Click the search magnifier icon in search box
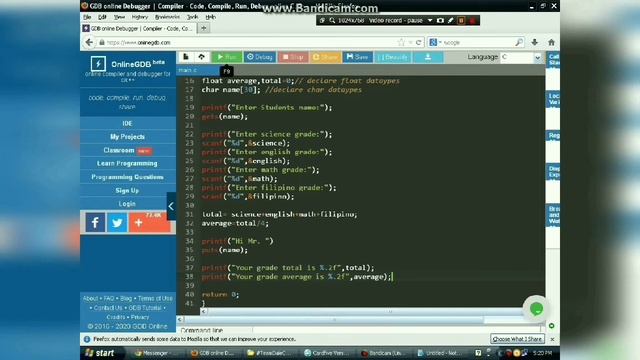 pyautogui.click(x=519, y=42)
